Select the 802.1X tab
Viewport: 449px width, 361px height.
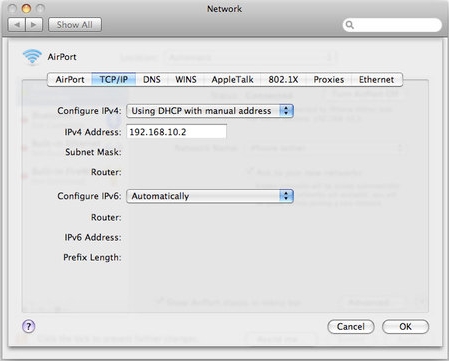tap(283, 80)
